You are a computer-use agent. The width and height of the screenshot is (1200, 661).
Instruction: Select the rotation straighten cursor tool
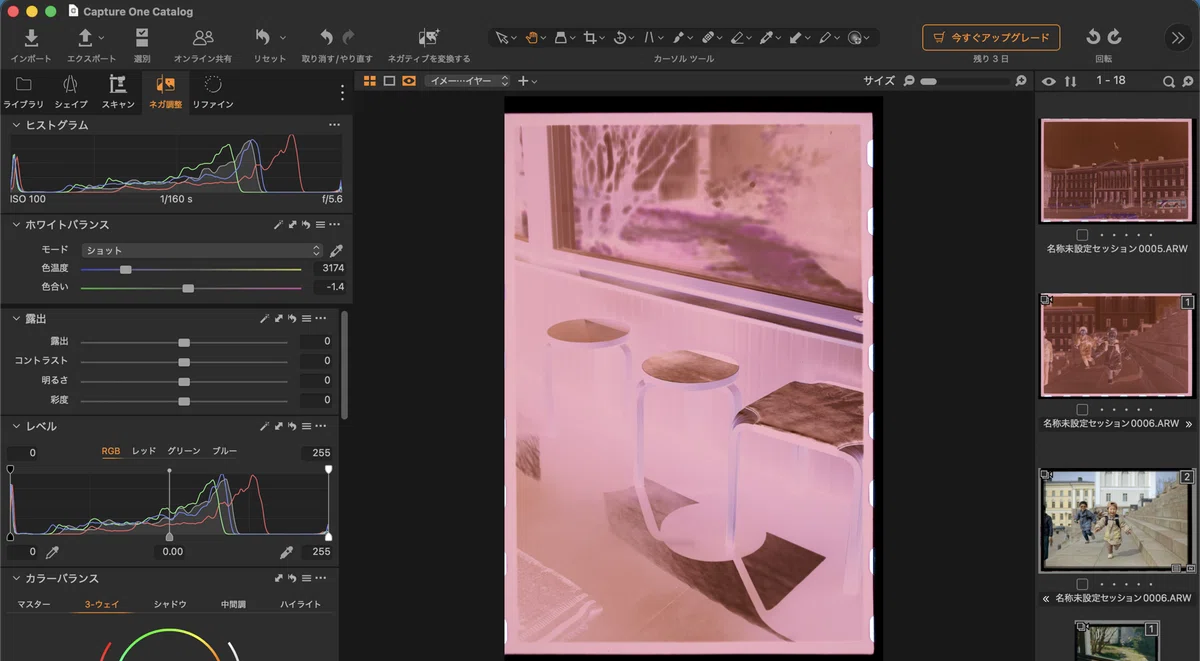pos(620,38)
